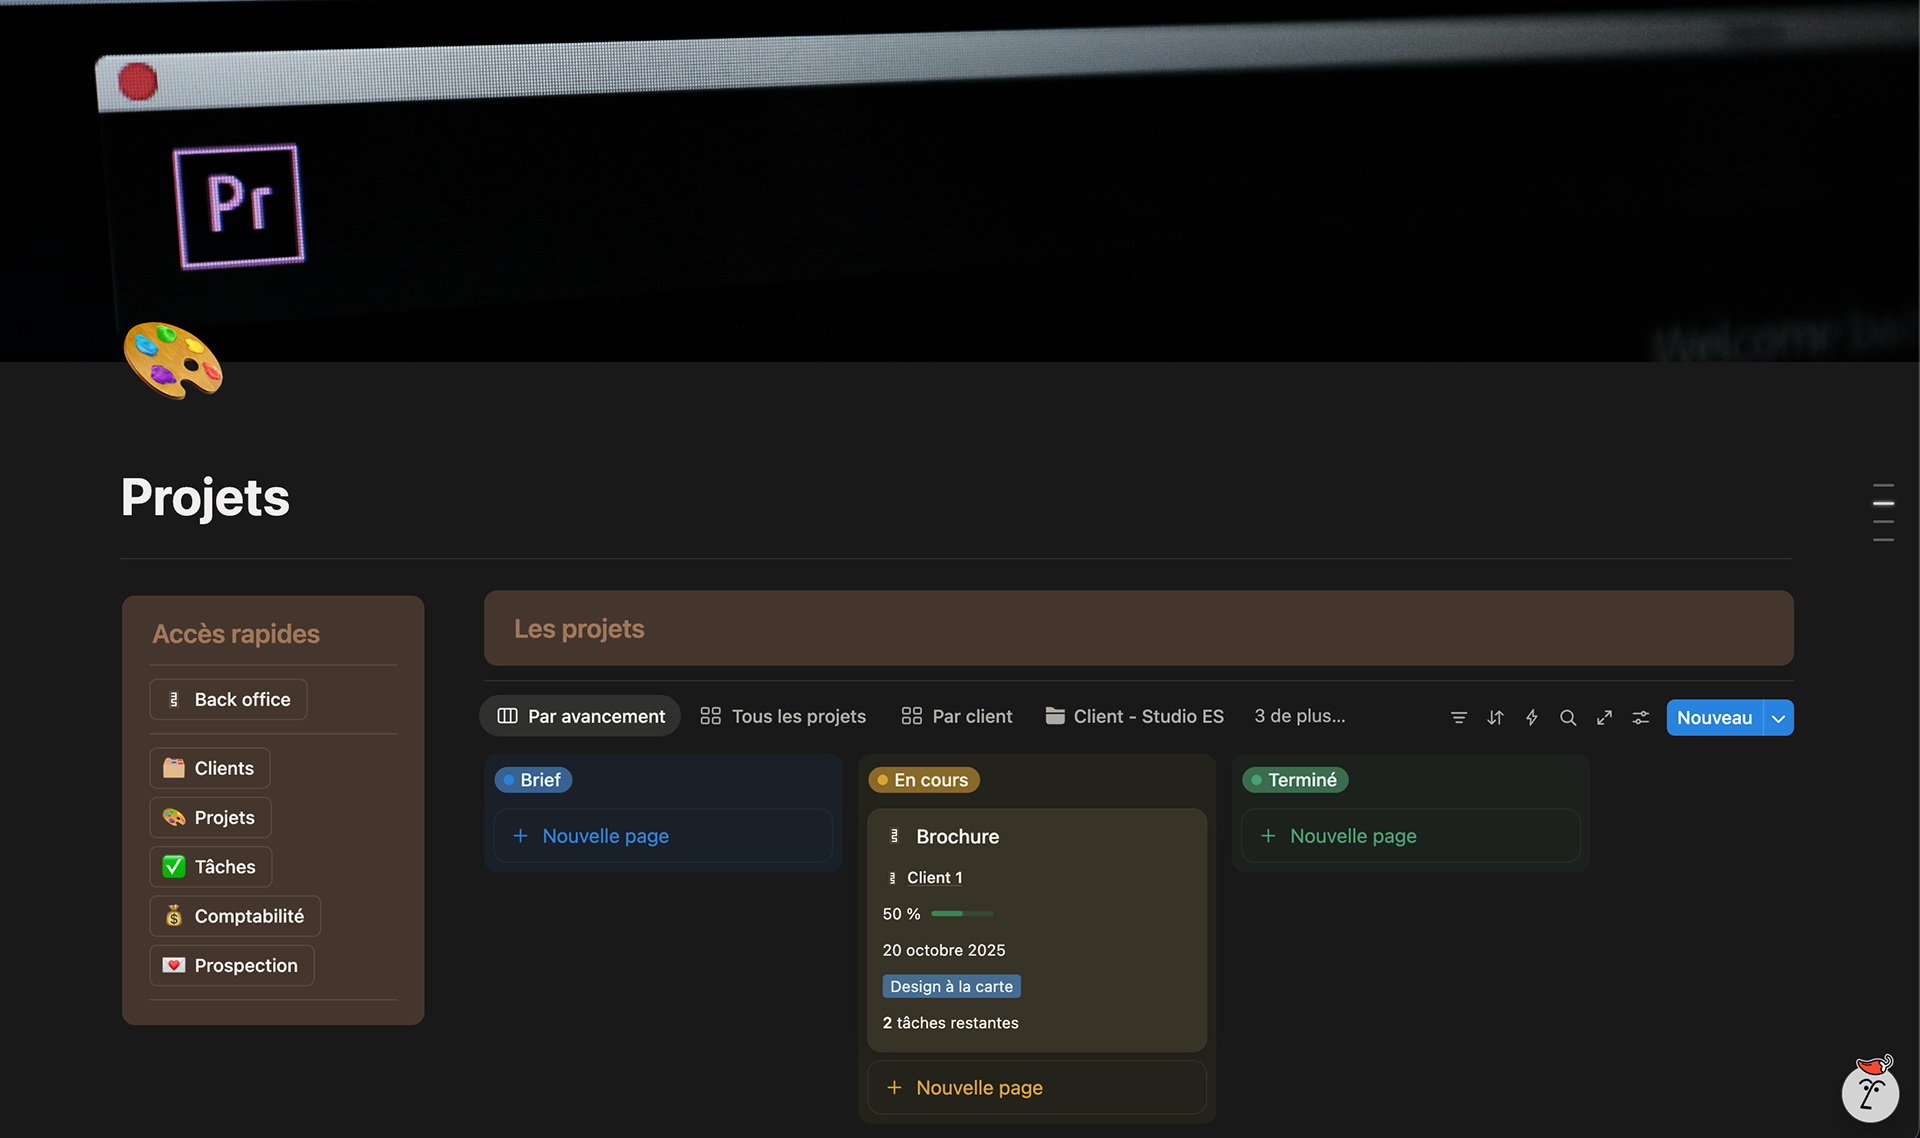Expand the Nouveau button dropdown arrow

pos(1778,718)
